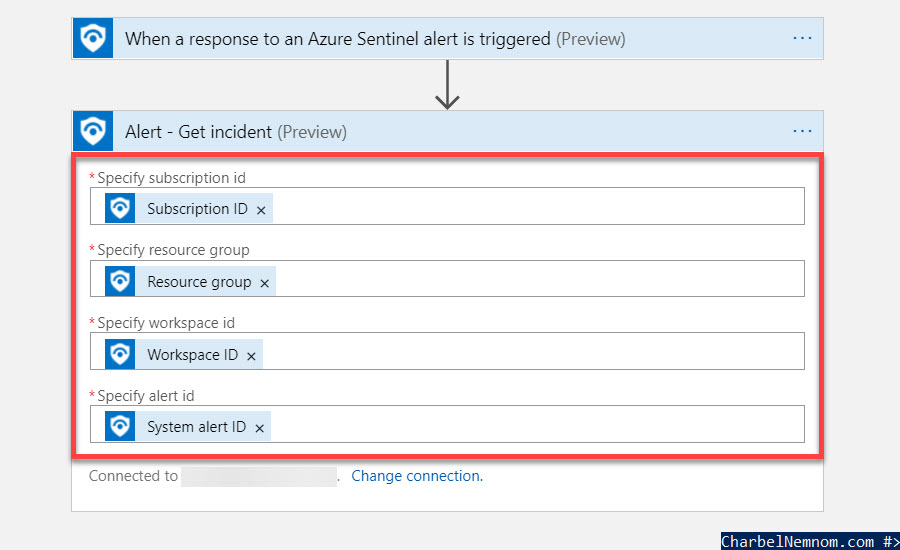The width and height of the screenshot is (900, 550).
Task: Expand the Azure Sentinel alert trigger title
Action: click(375, 39)
